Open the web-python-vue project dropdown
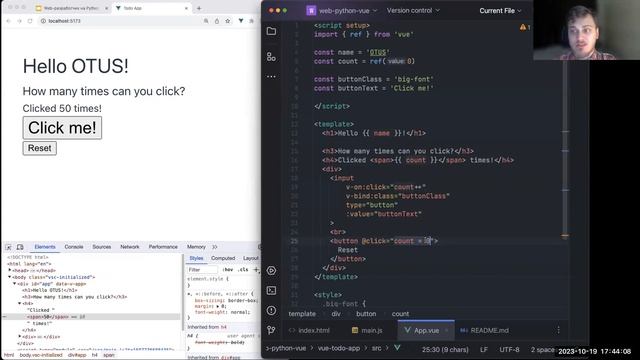Image resolution: width=640 pixels, height=360 pixels. (x=342, y=11)
